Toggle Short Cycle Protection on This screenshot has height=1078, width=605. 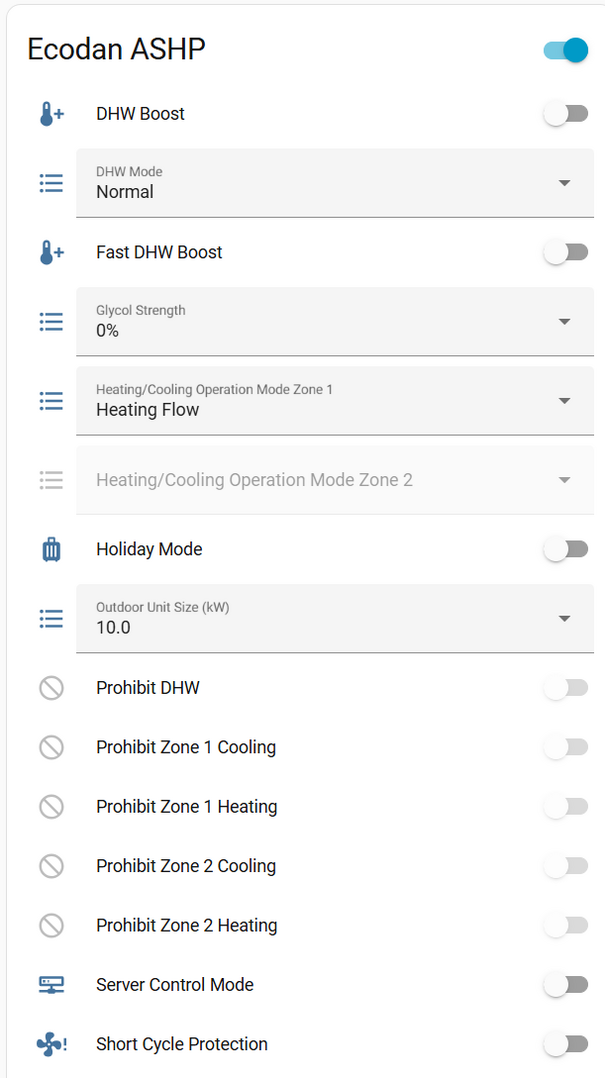tap(566, 1044)
